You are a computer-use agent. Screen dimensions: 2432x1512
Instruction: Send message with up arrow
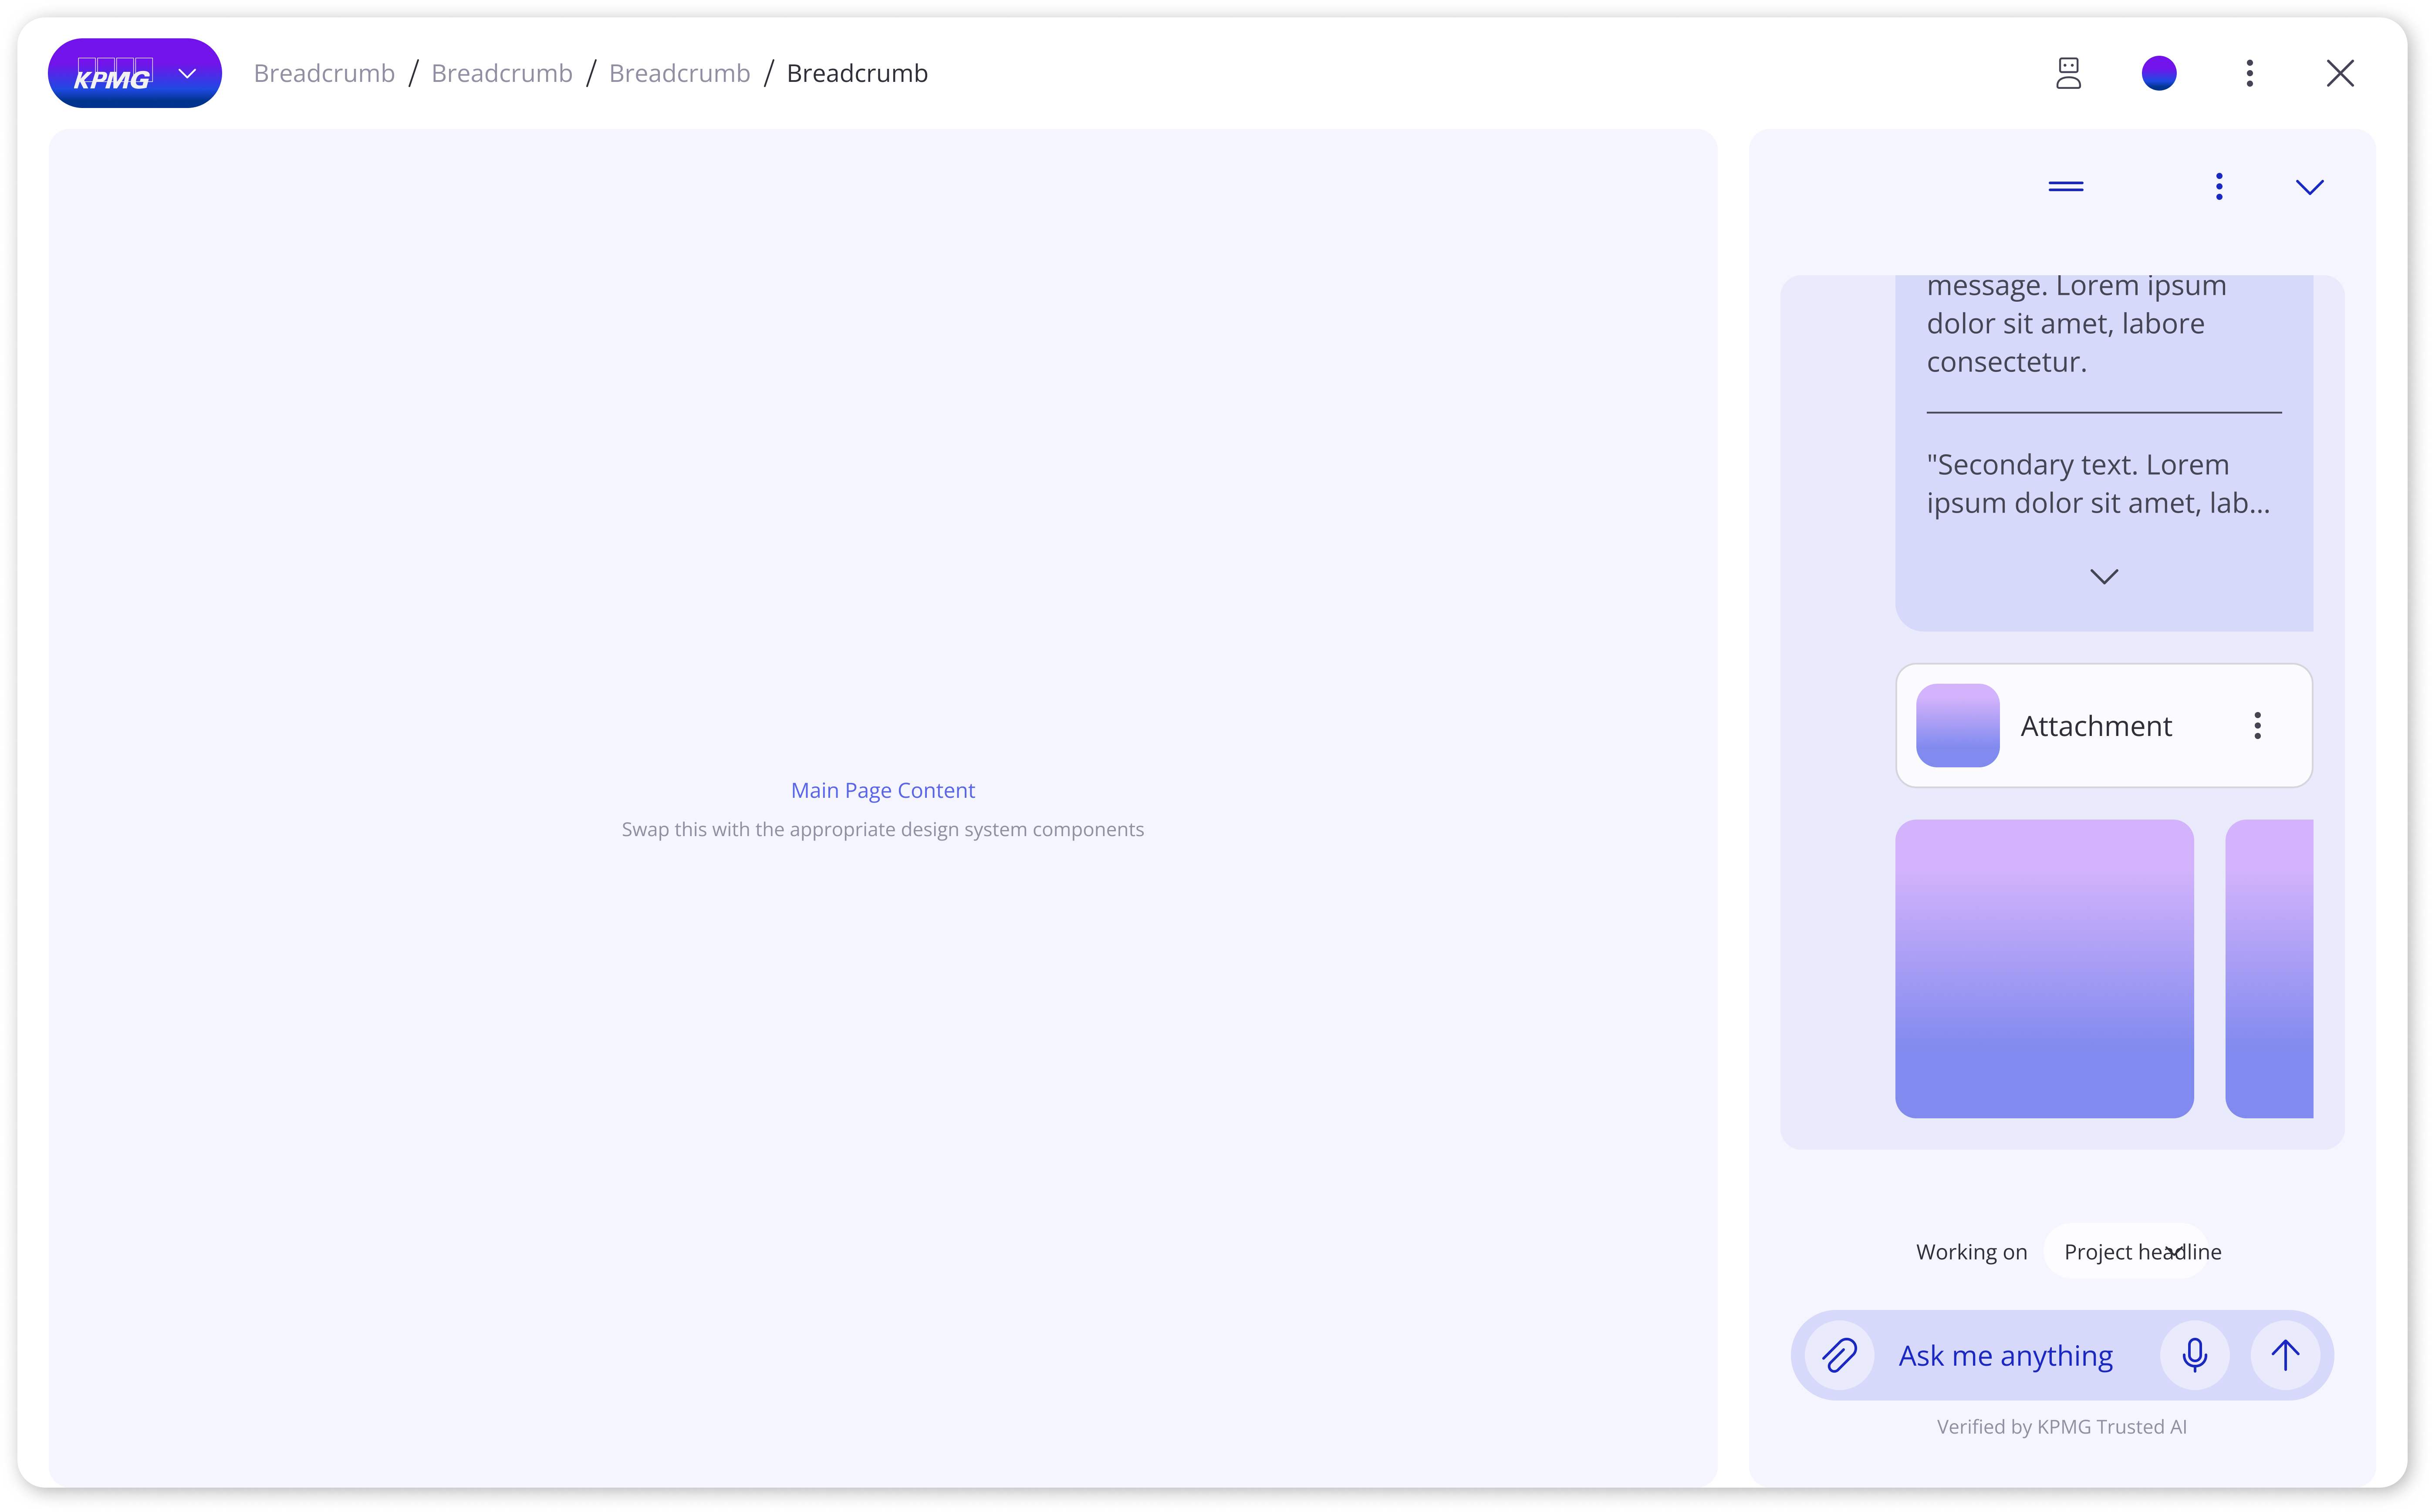(x=2285, y=1355)
